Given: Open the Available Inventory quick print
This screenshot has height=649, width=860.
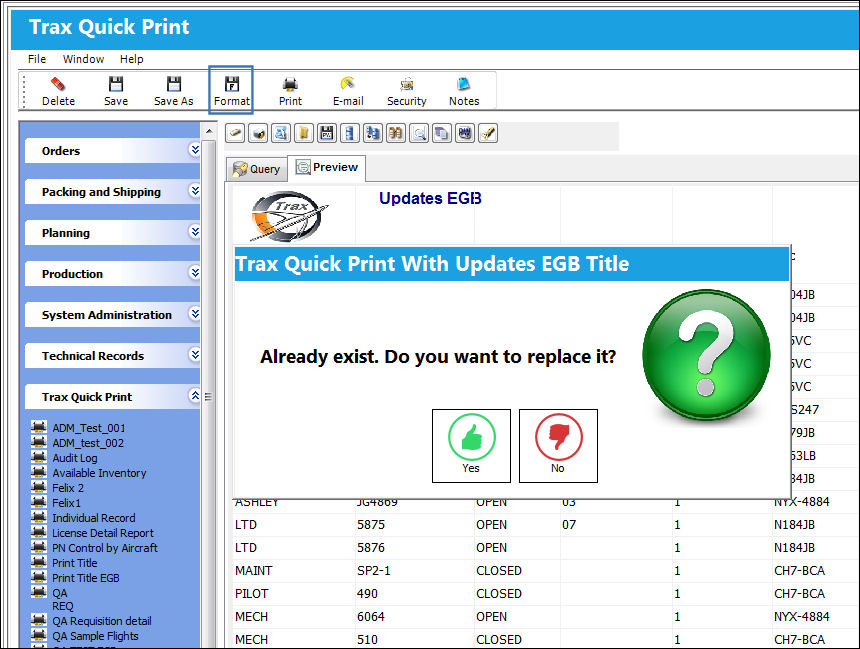Looking at the screenshot, I should (x=99, y=473).
